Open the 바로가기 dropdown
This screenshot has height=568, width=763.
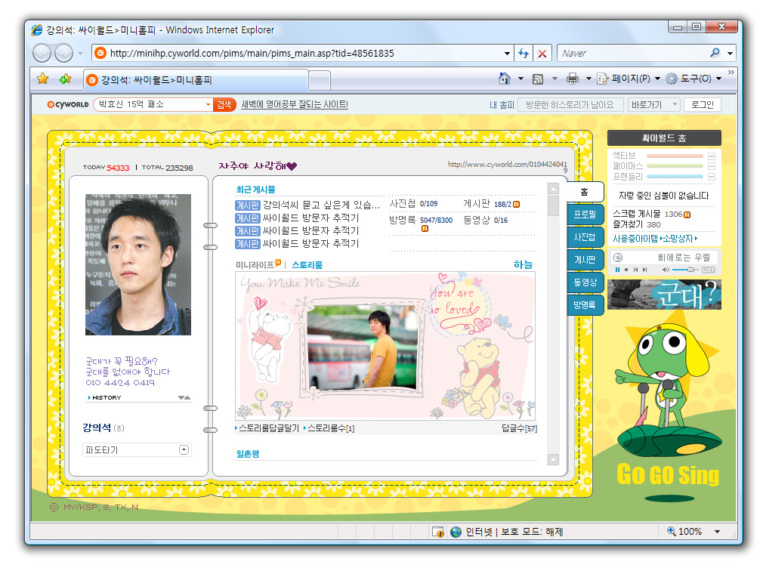pyautogui.click(x=654, y=104)
